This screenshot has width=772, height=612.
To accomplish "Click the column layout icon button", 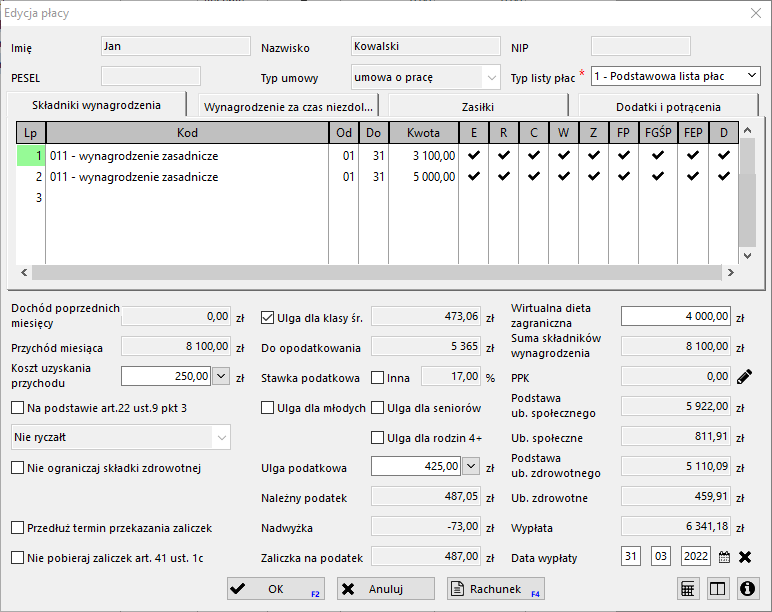I will click(x=717, y=589).
